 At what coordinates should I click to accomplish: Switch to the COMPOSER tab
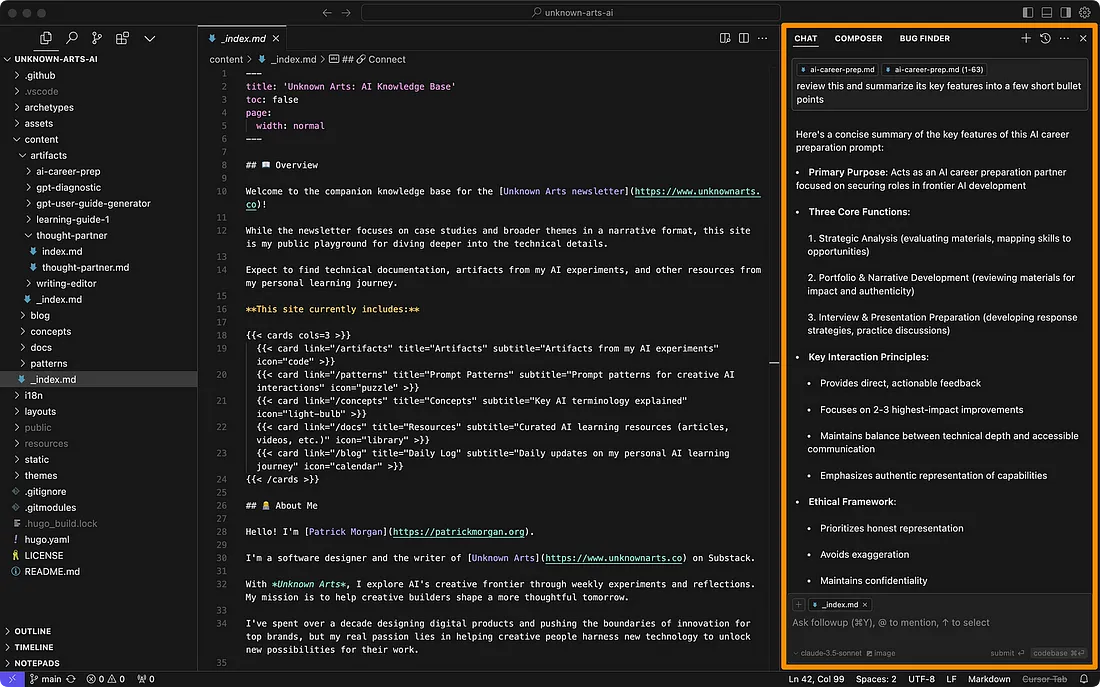[858, 38]
